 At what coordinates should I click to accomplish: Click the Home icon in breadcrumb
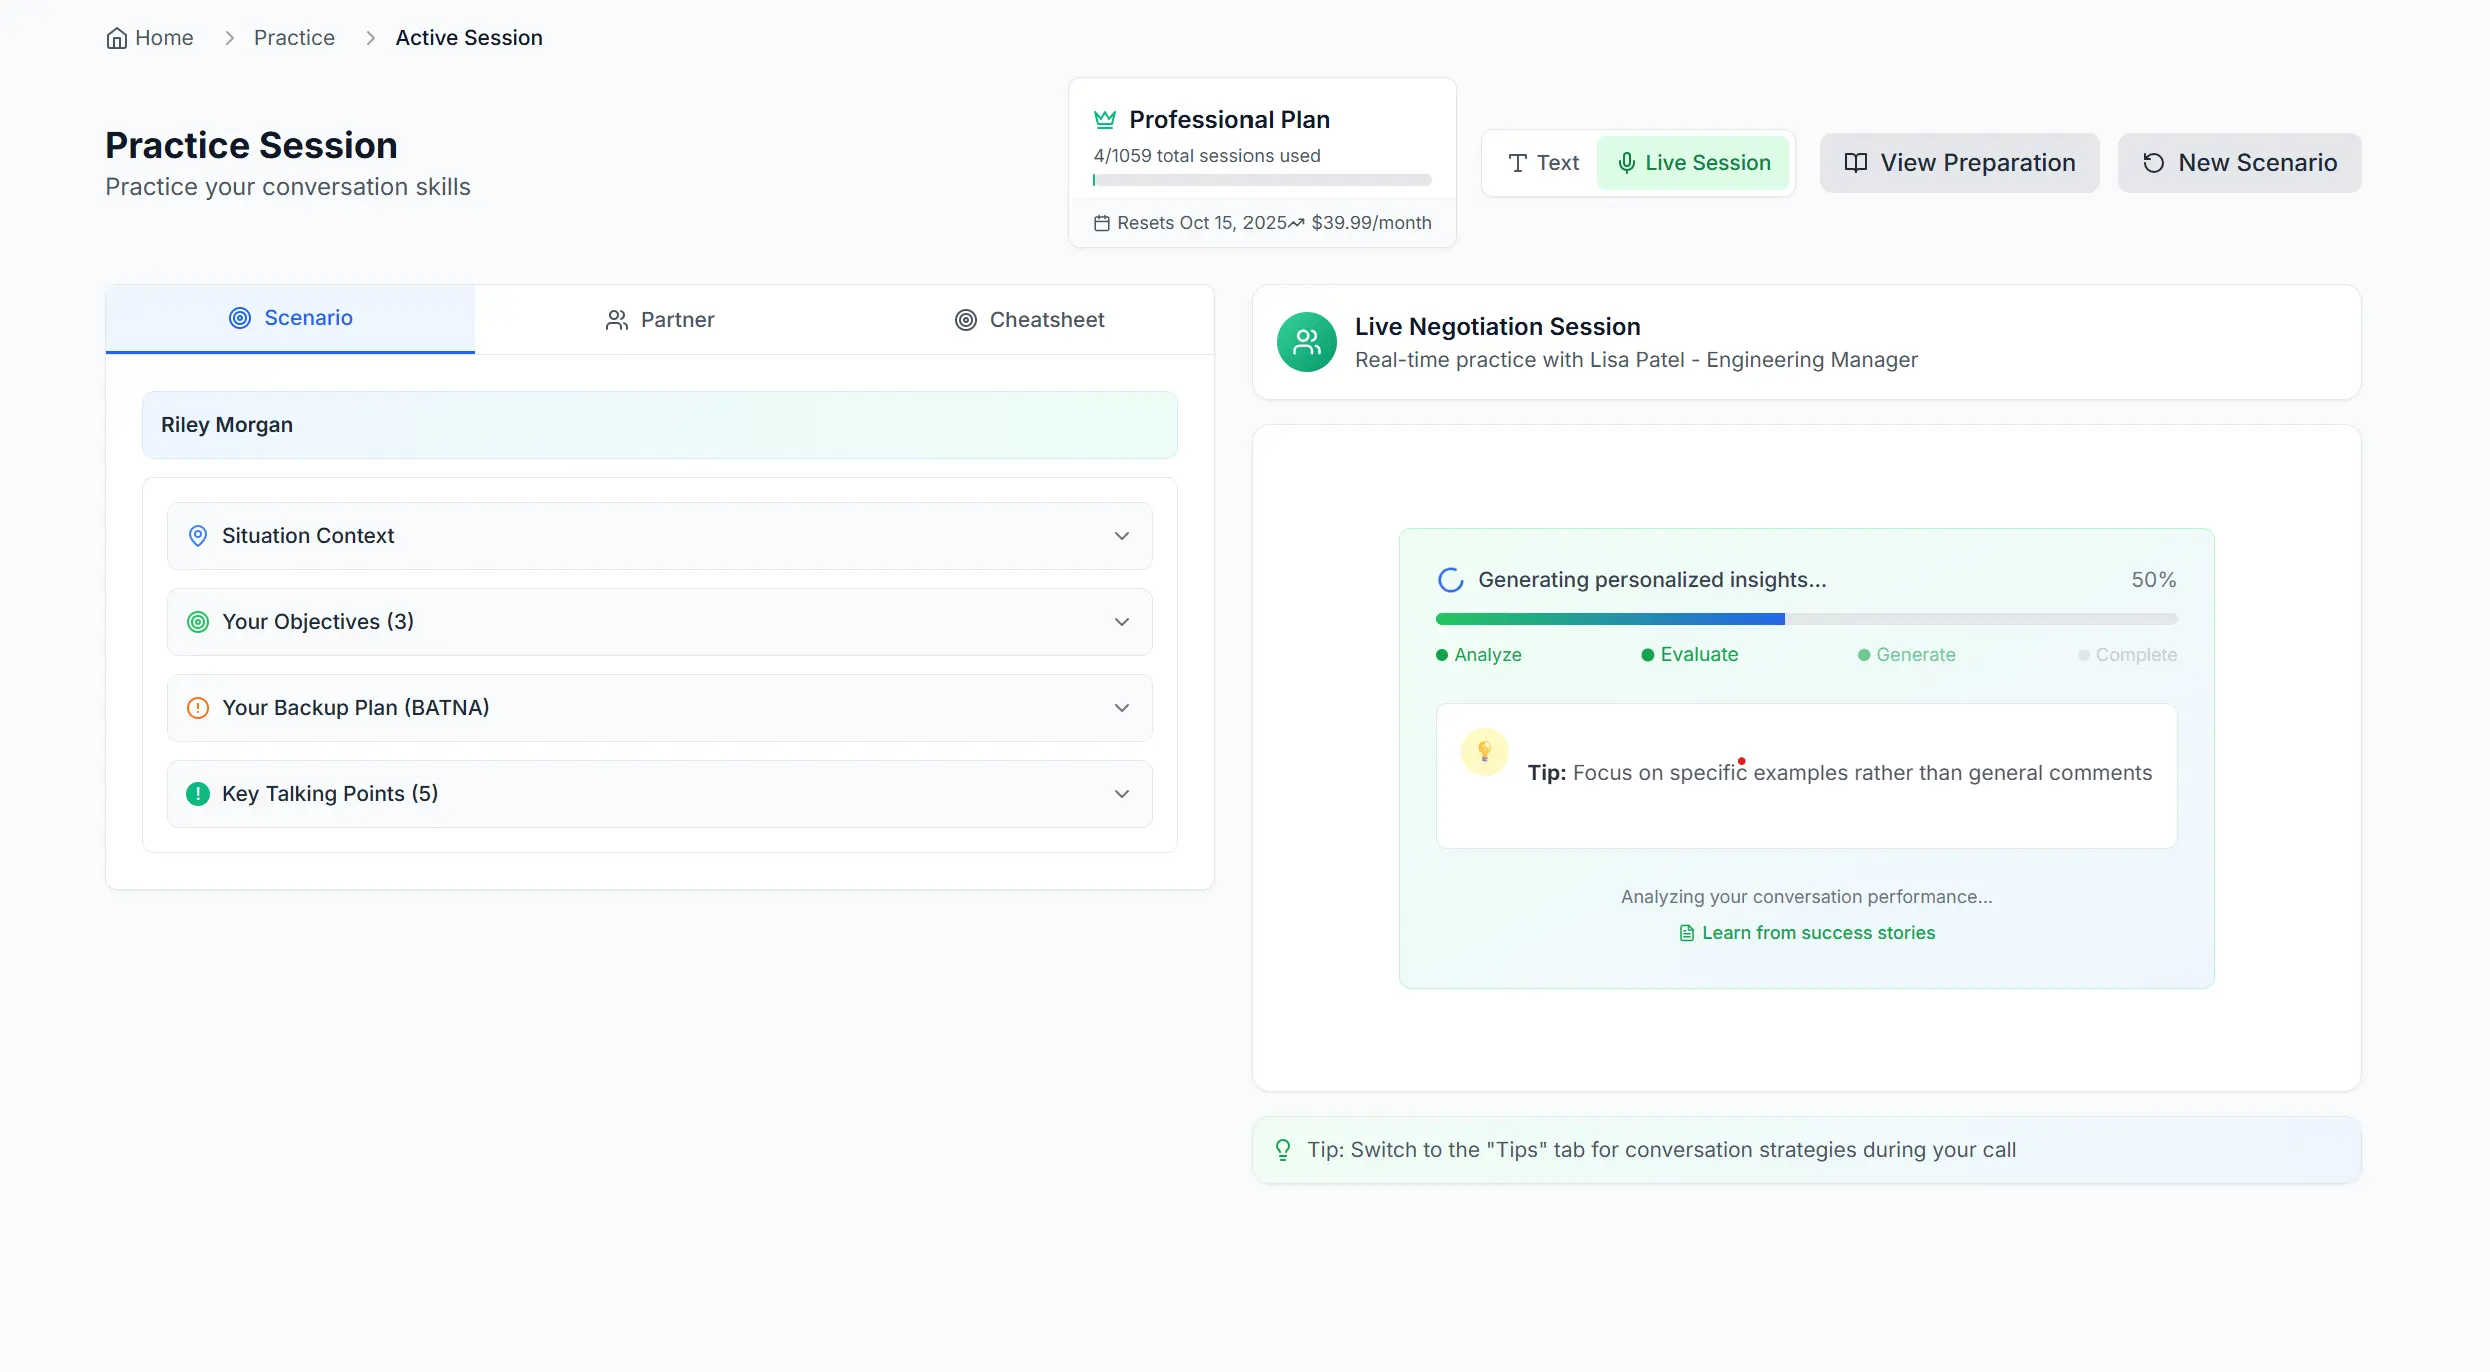click(117, 38)
